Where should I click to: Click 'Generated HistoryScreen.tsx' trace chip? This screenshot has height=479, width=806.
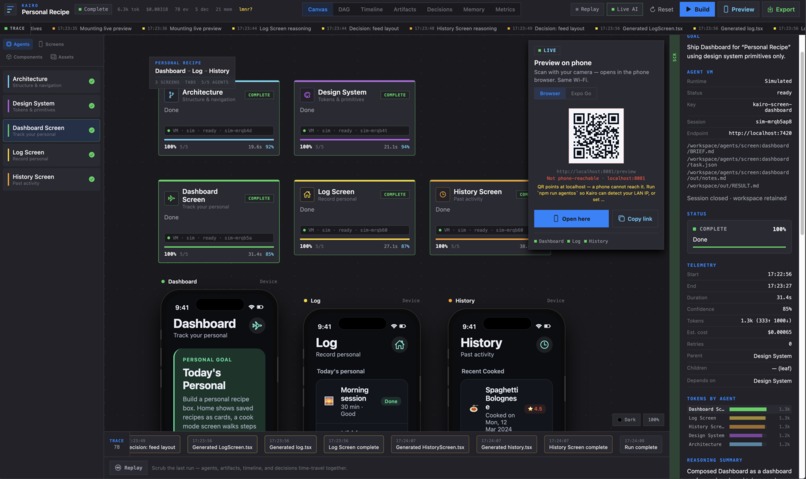click(430, 445)
